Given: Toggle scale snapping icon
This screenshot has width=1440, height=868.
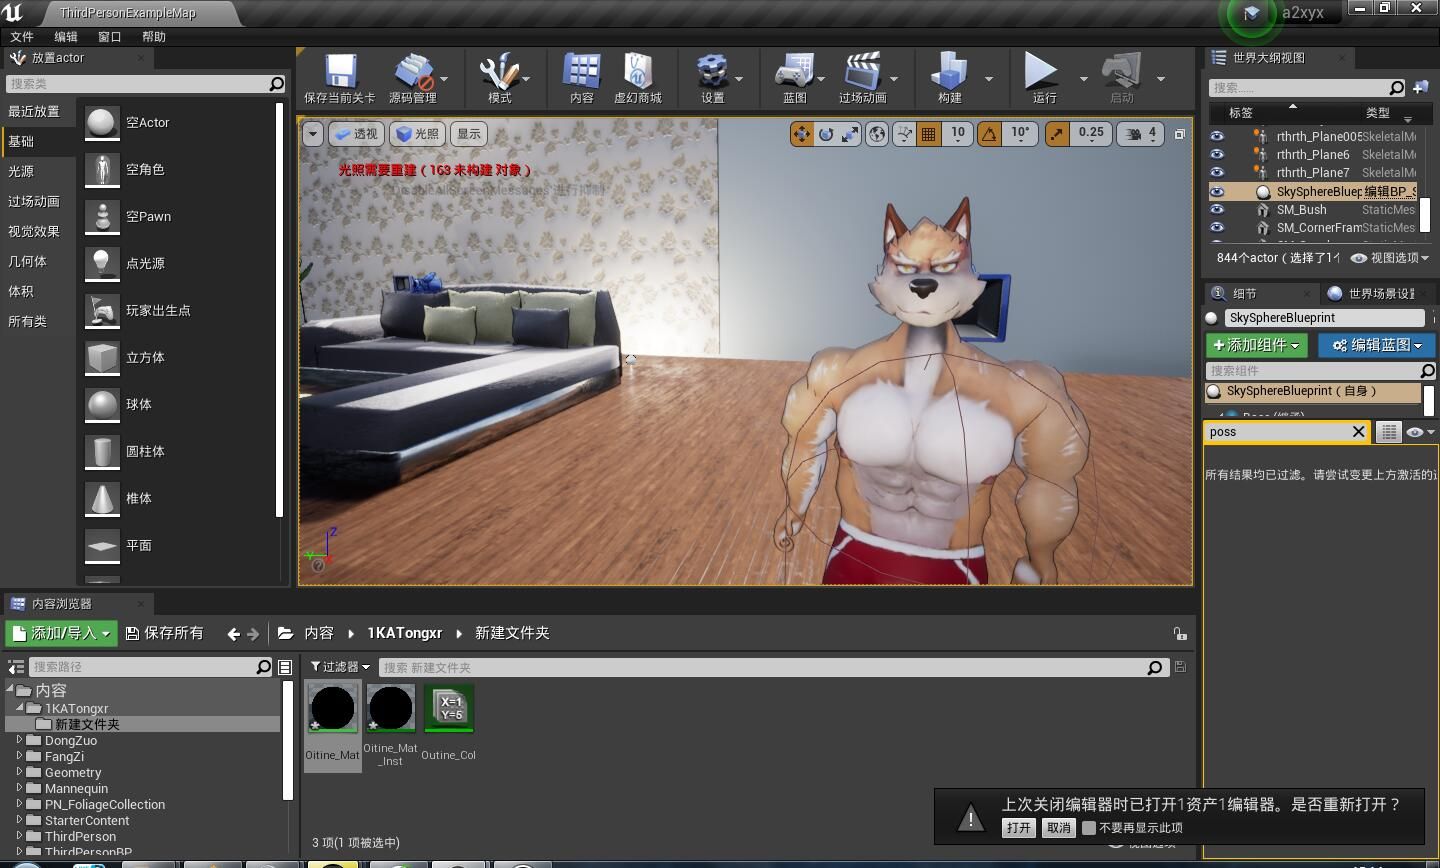Looking at the screenshot, I should point(1057,134).
